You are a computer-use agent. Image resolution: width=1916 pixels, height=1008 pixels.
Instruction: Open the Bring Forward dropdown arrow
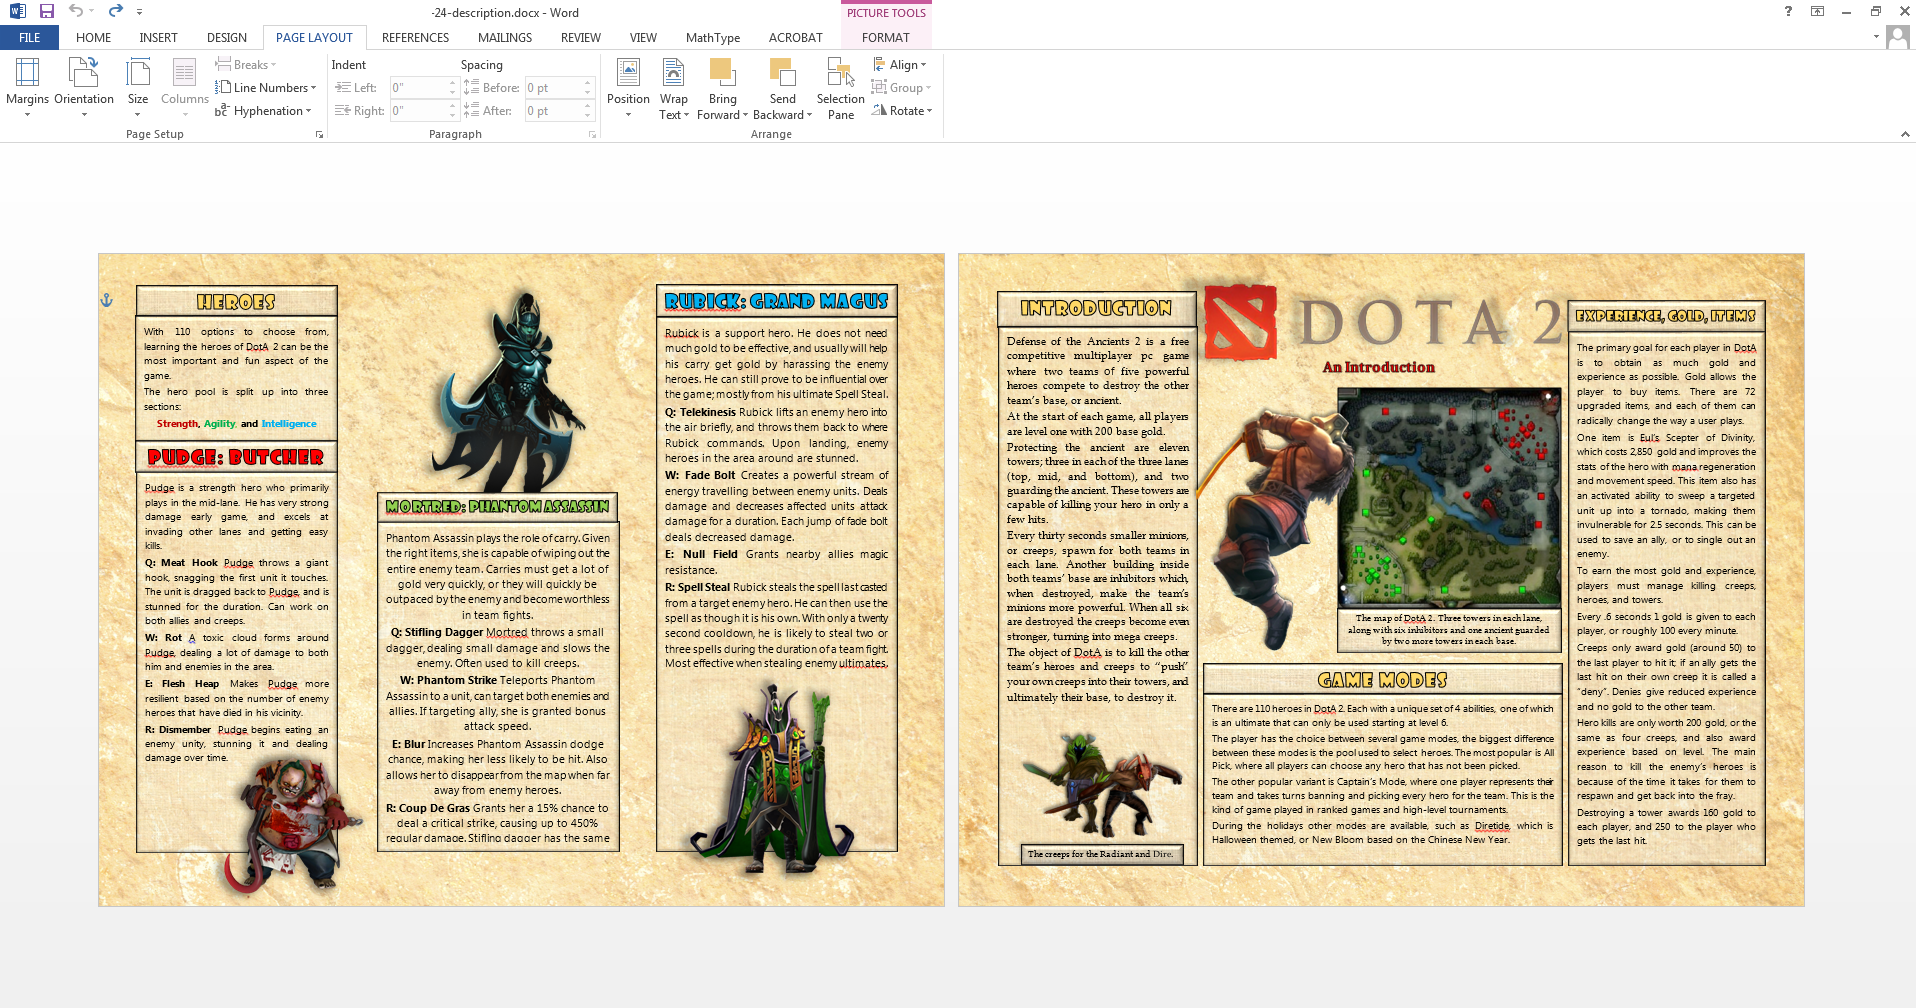[745, 115]
